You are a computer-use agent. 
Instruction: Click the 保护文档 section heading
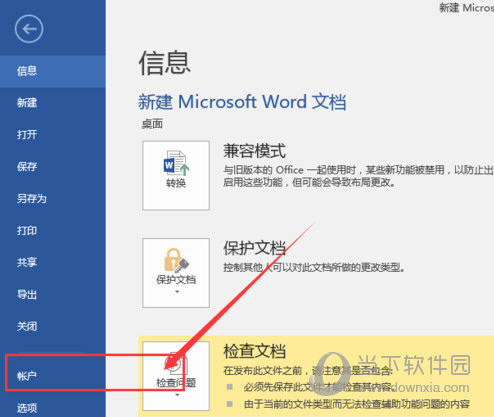point(254,248)
